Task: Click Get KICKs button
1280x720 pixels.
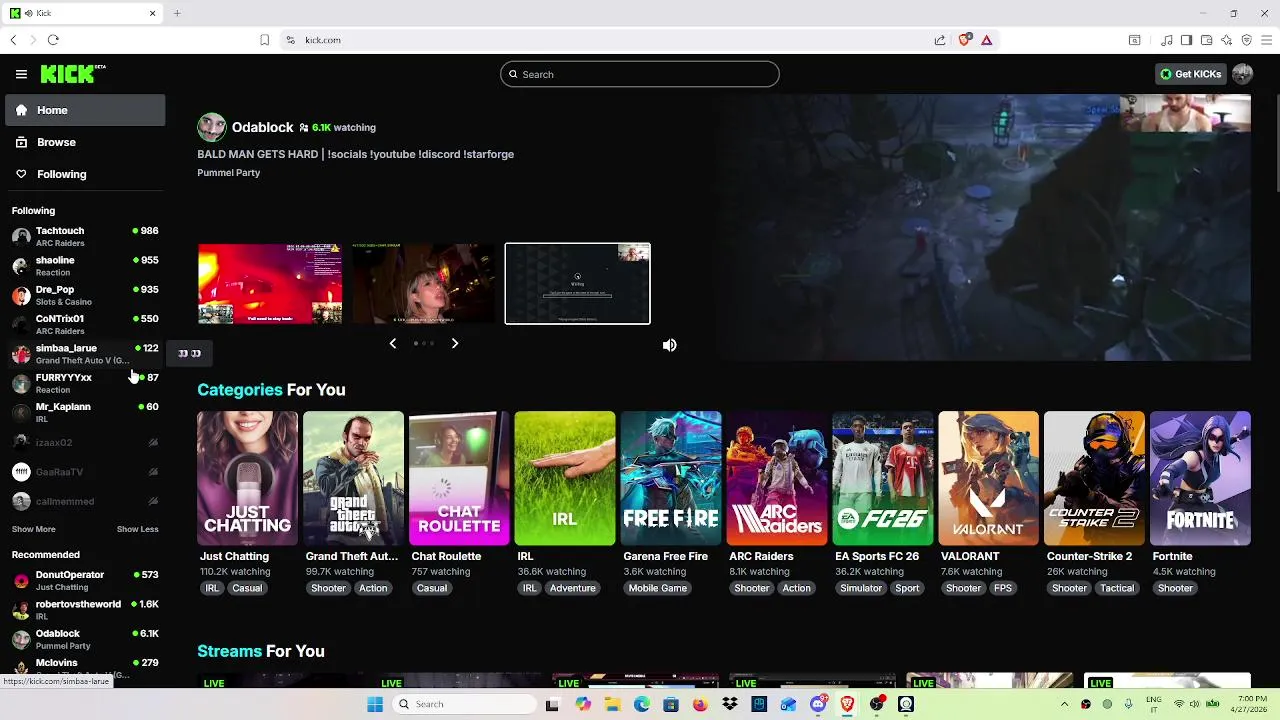Action: coord(1190,74)
